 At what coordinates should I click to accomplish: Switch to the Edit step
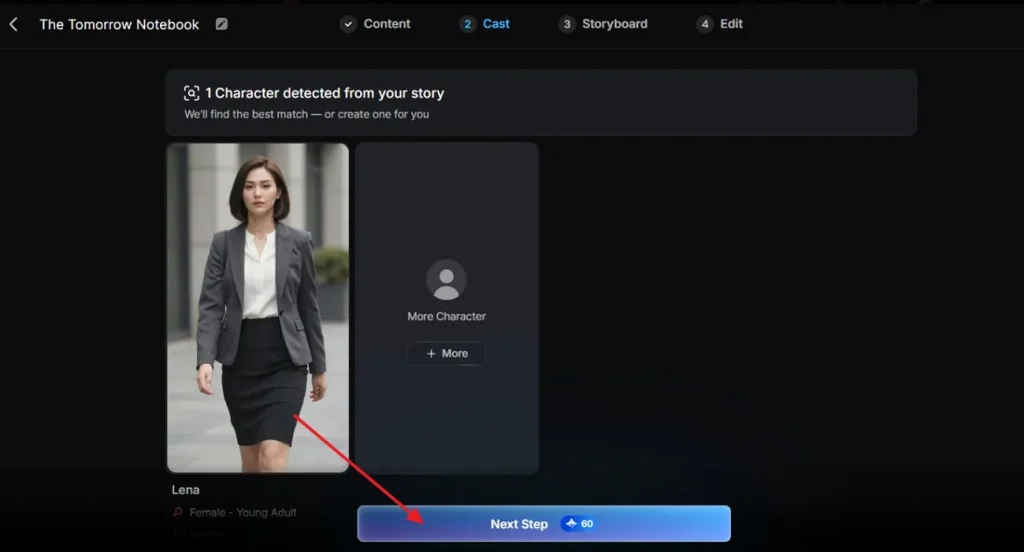pyautogui.click(x=731, y=24)
